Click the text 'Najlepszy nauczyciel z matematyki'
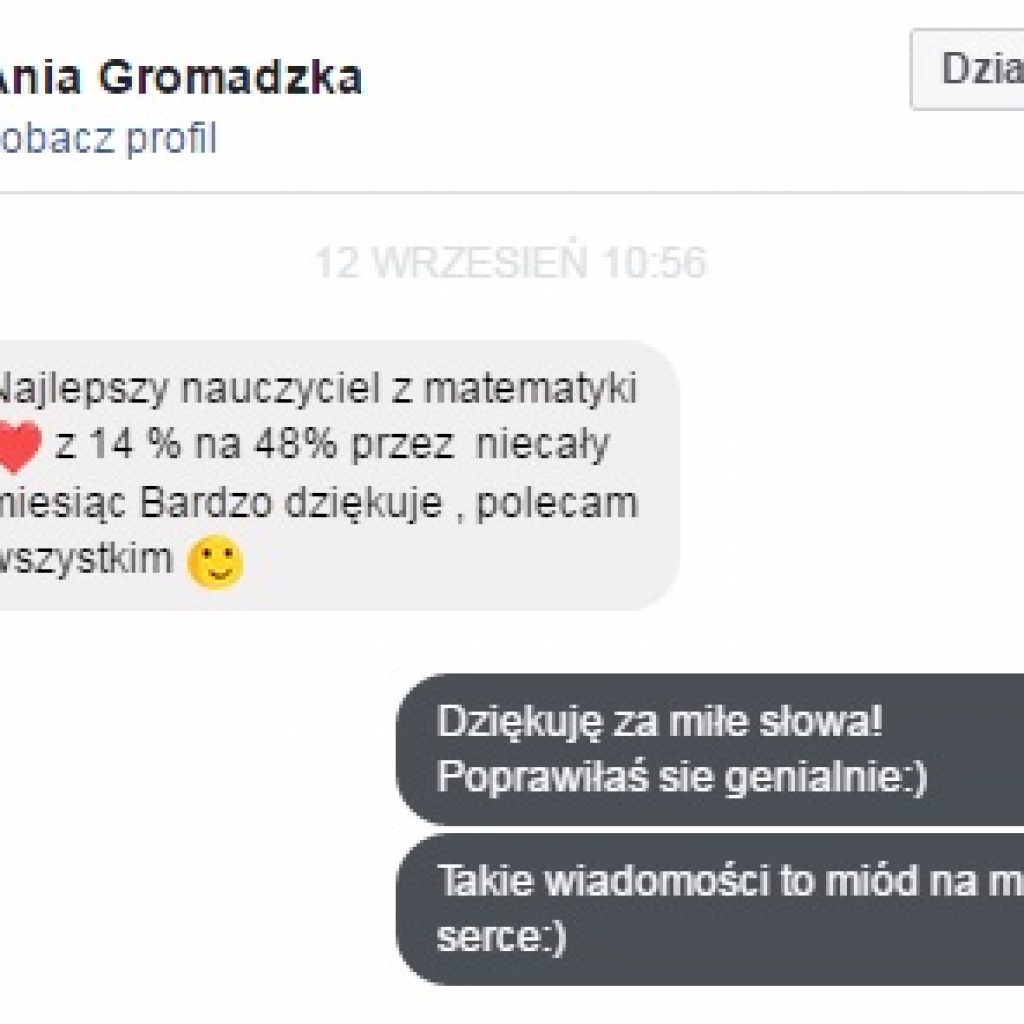Viewport: 1024px width, 1024px height. coord(317,389)
